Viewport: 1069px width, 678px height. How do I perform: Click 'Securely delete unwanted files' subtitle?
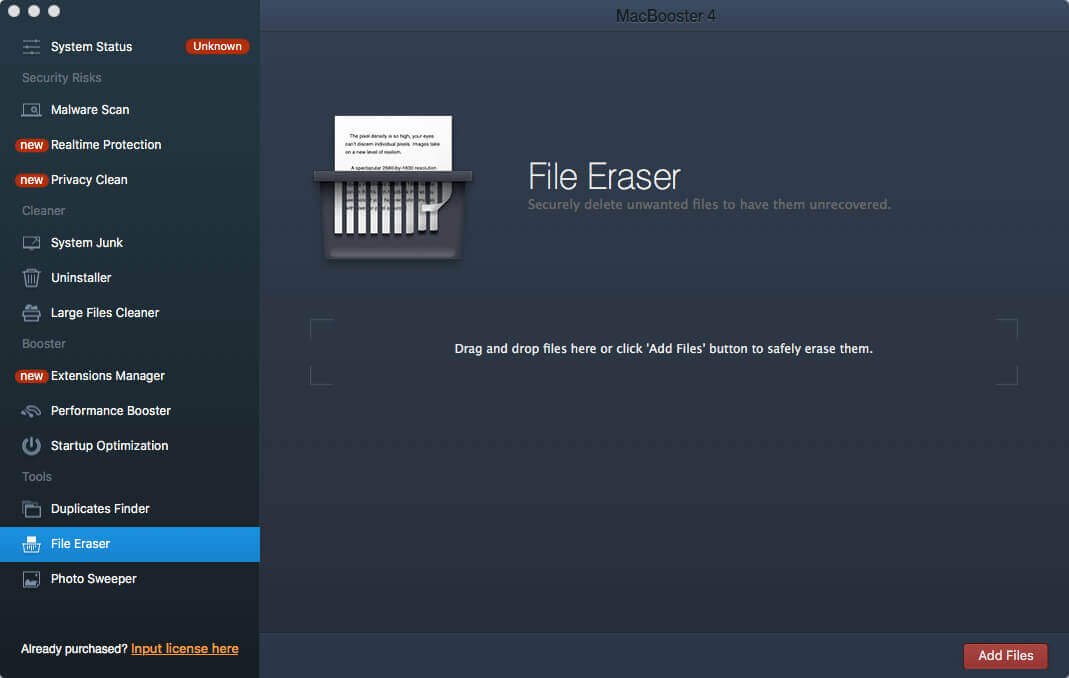tap(709, 205)
